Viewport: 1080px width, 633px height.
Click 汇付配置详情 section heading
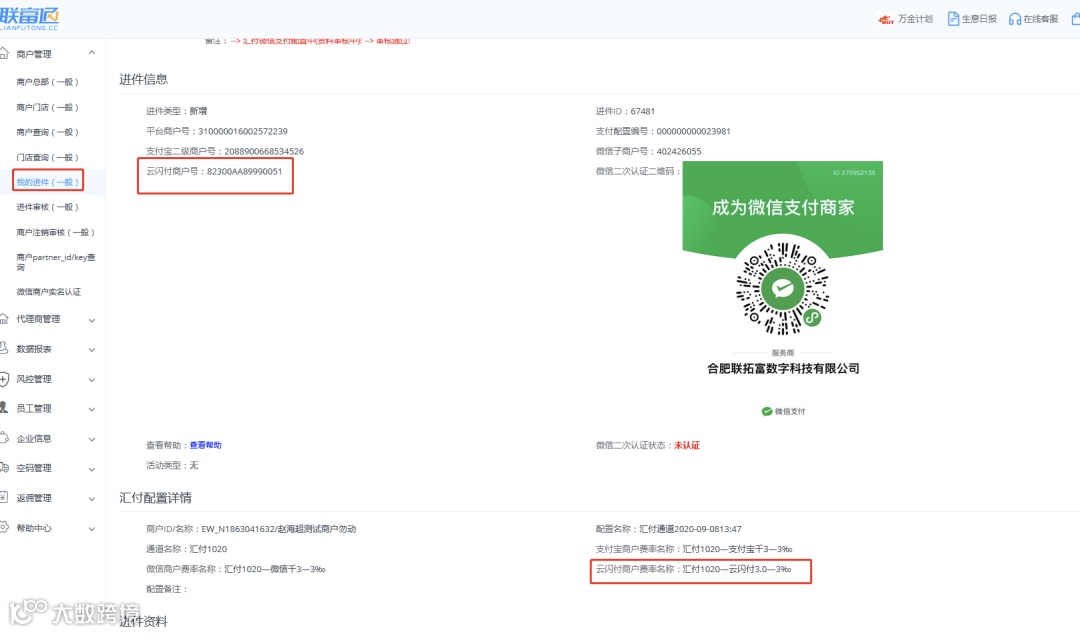[x=156, y=497]
